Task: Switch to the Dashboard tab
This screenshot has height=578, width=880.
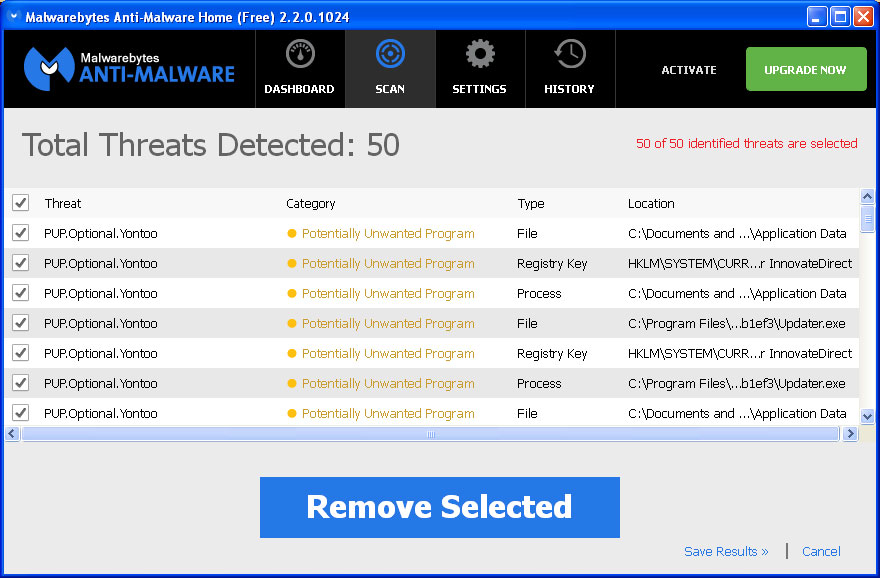Action: click(299, 68)
